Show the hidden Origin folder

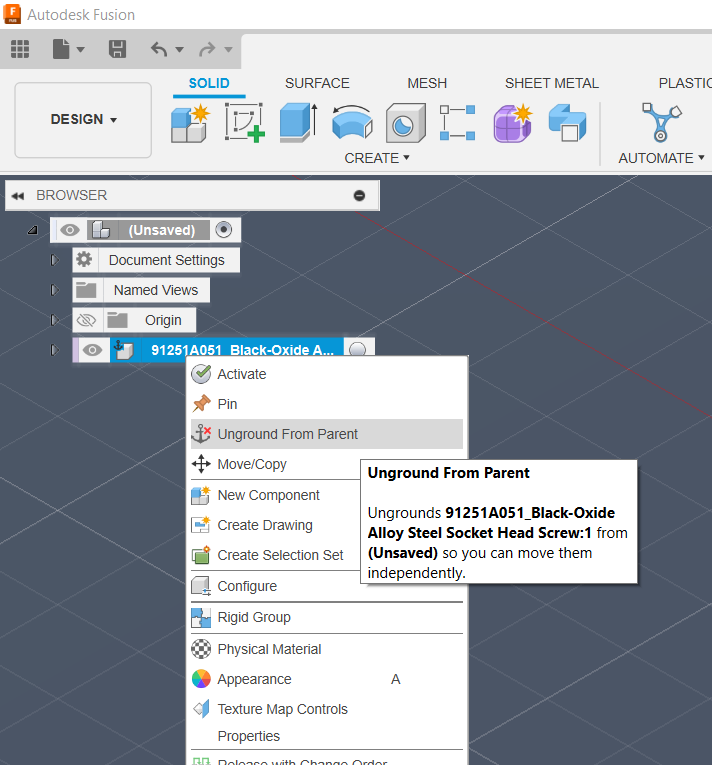86,320
